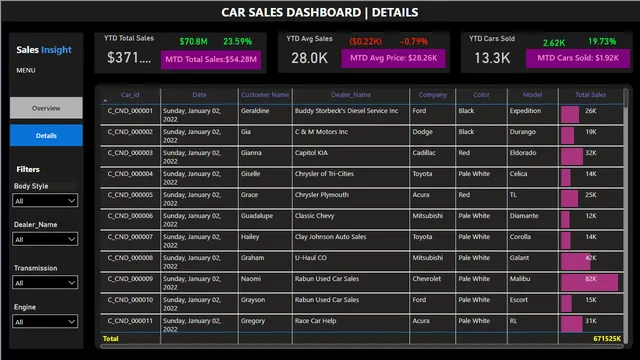Viewport: 640px width, 360px height.
Task: Select the YTD Cars Sold 13.3K value
Action: click(x=492, y=58)
